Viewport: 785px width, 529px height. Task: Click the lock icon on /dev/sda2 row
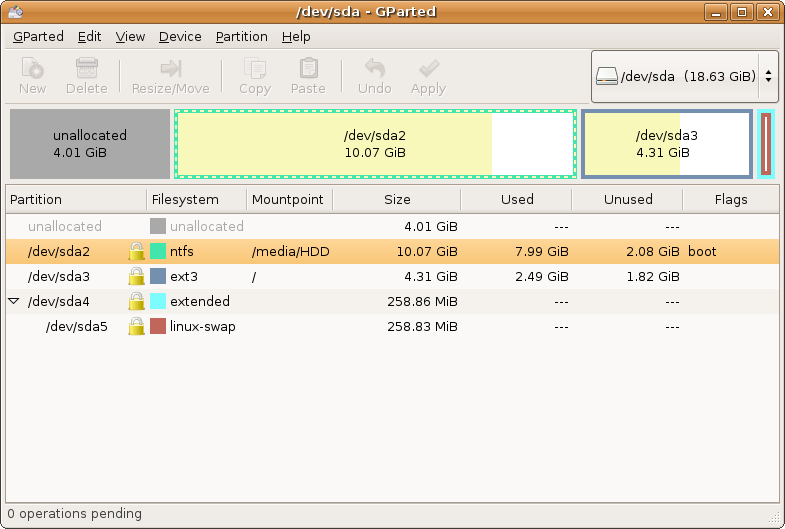pyautogui.click(x=136, y=251)
